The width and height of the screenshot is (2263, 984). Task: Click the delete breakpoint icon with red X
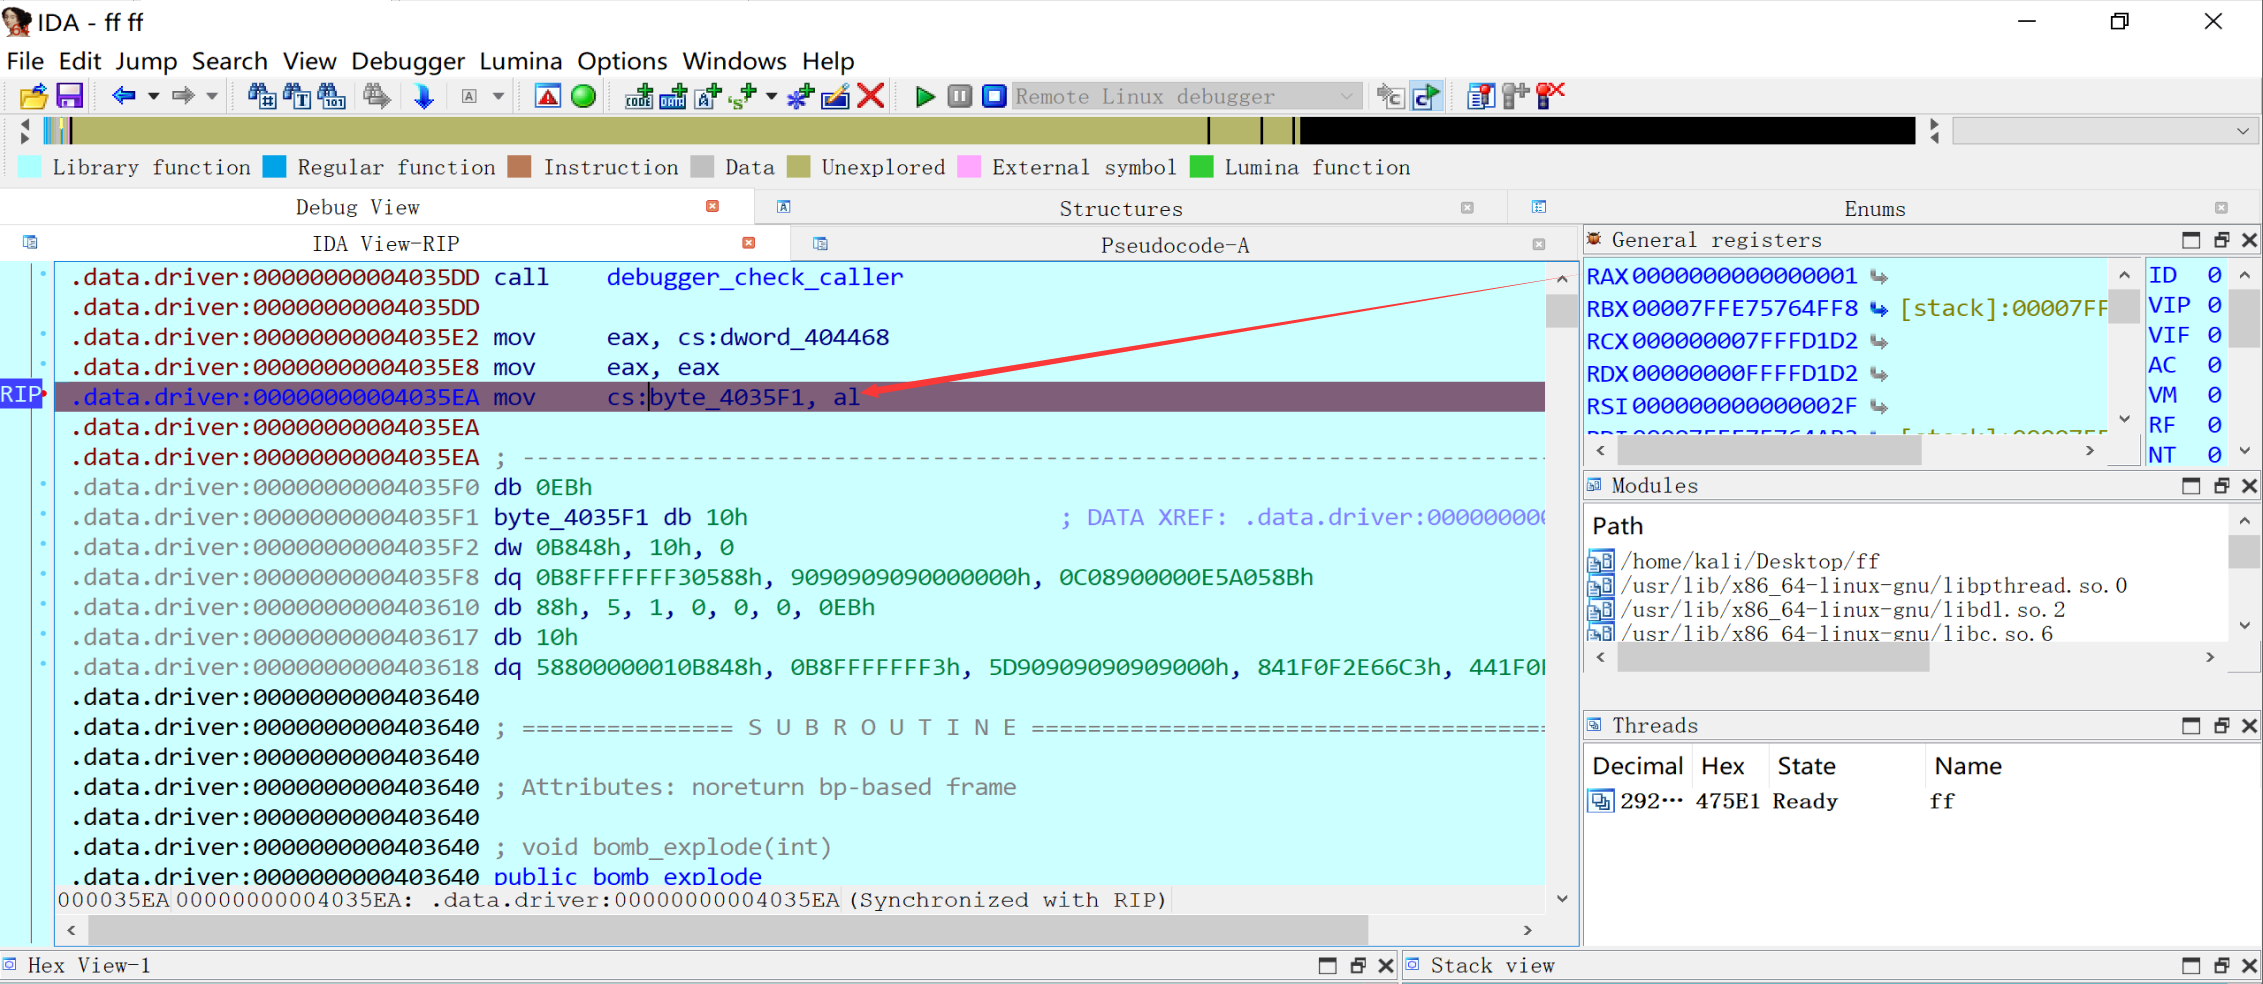pyautogui.click(x=1550, y=97)
